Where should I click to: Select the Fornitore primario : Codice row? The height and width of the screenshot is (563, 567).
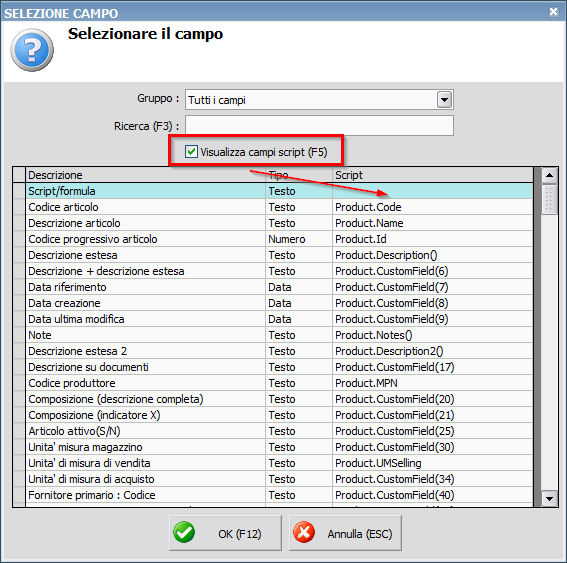coord(279,495)
